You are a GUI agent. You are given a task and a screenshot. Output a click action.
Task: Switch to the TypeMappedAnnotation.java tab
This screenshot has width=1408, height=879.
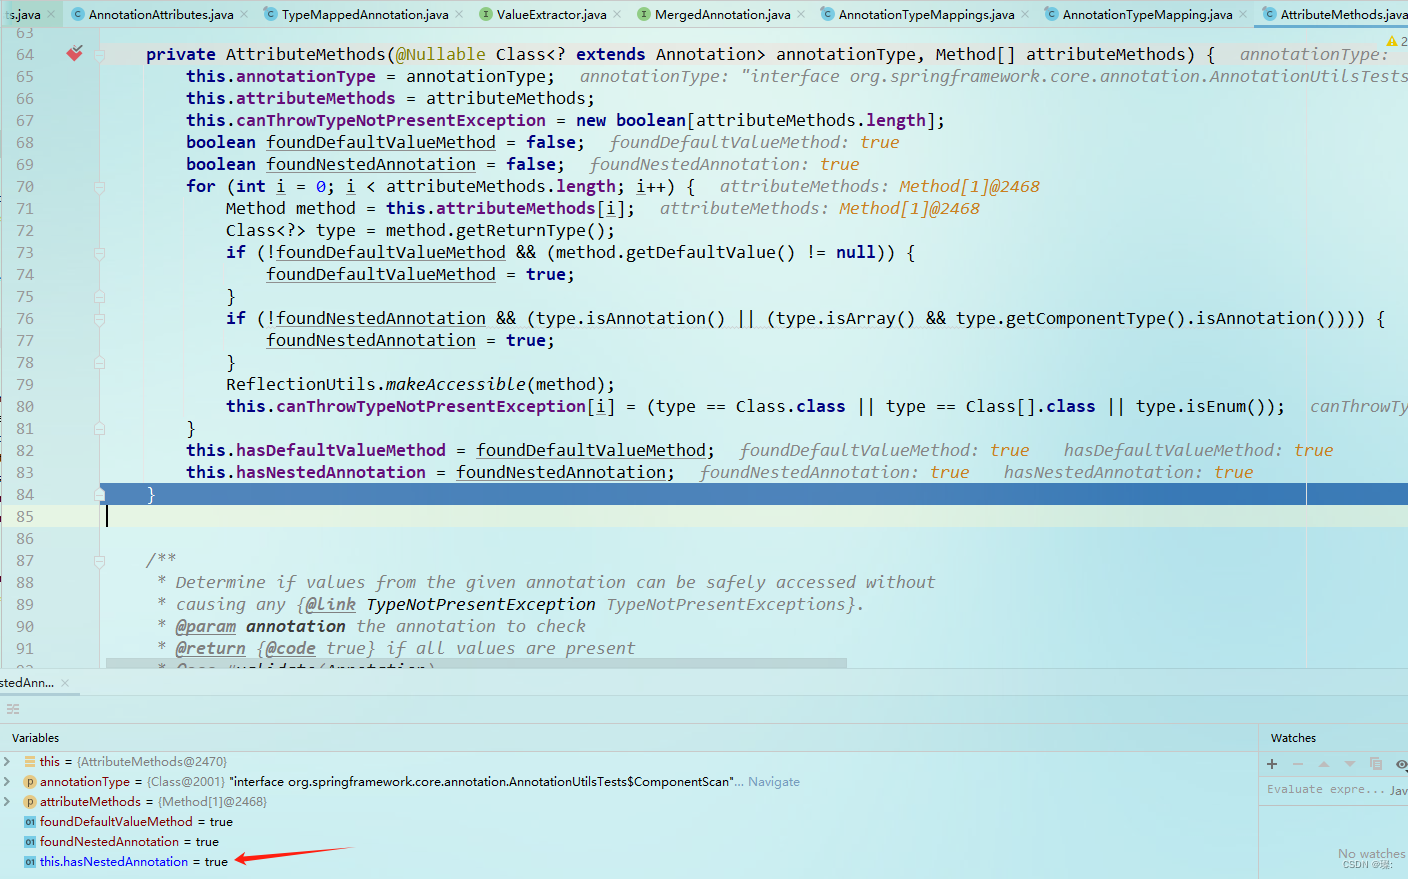(365, 14)
